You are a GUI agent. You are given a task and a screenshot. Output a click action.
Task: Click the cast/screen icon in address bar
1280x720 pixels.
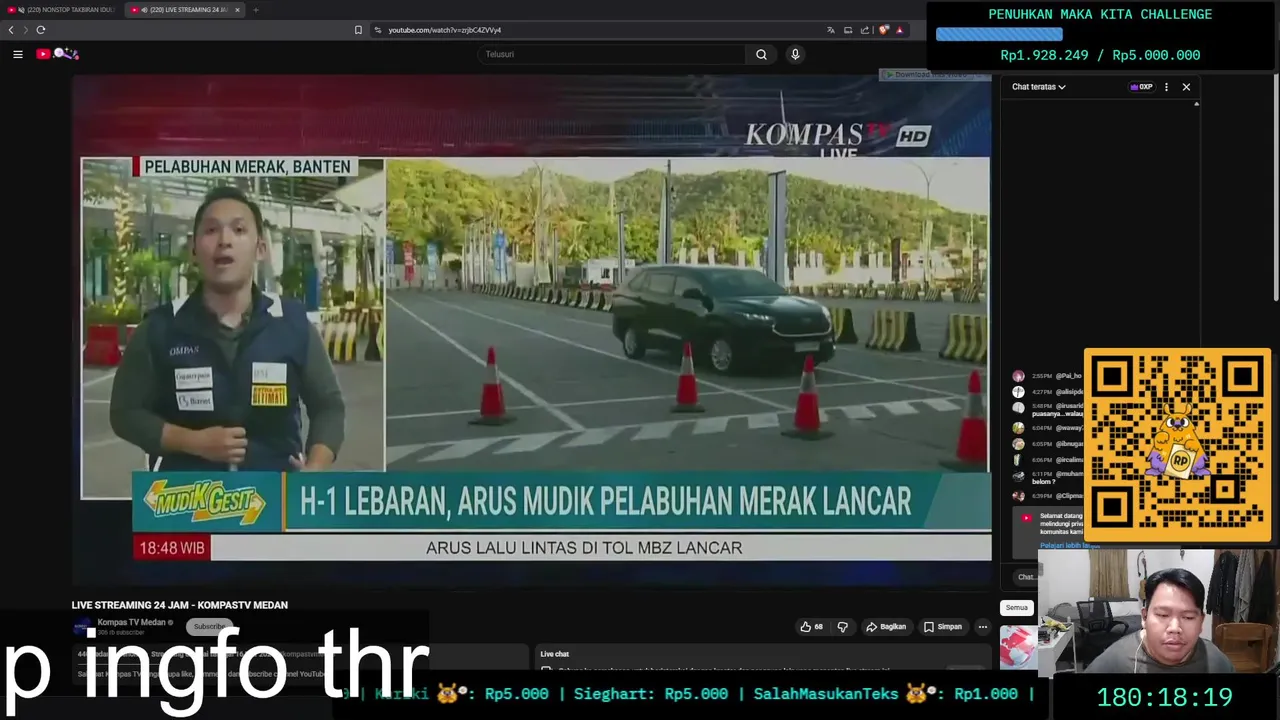(x=848, y=30)
